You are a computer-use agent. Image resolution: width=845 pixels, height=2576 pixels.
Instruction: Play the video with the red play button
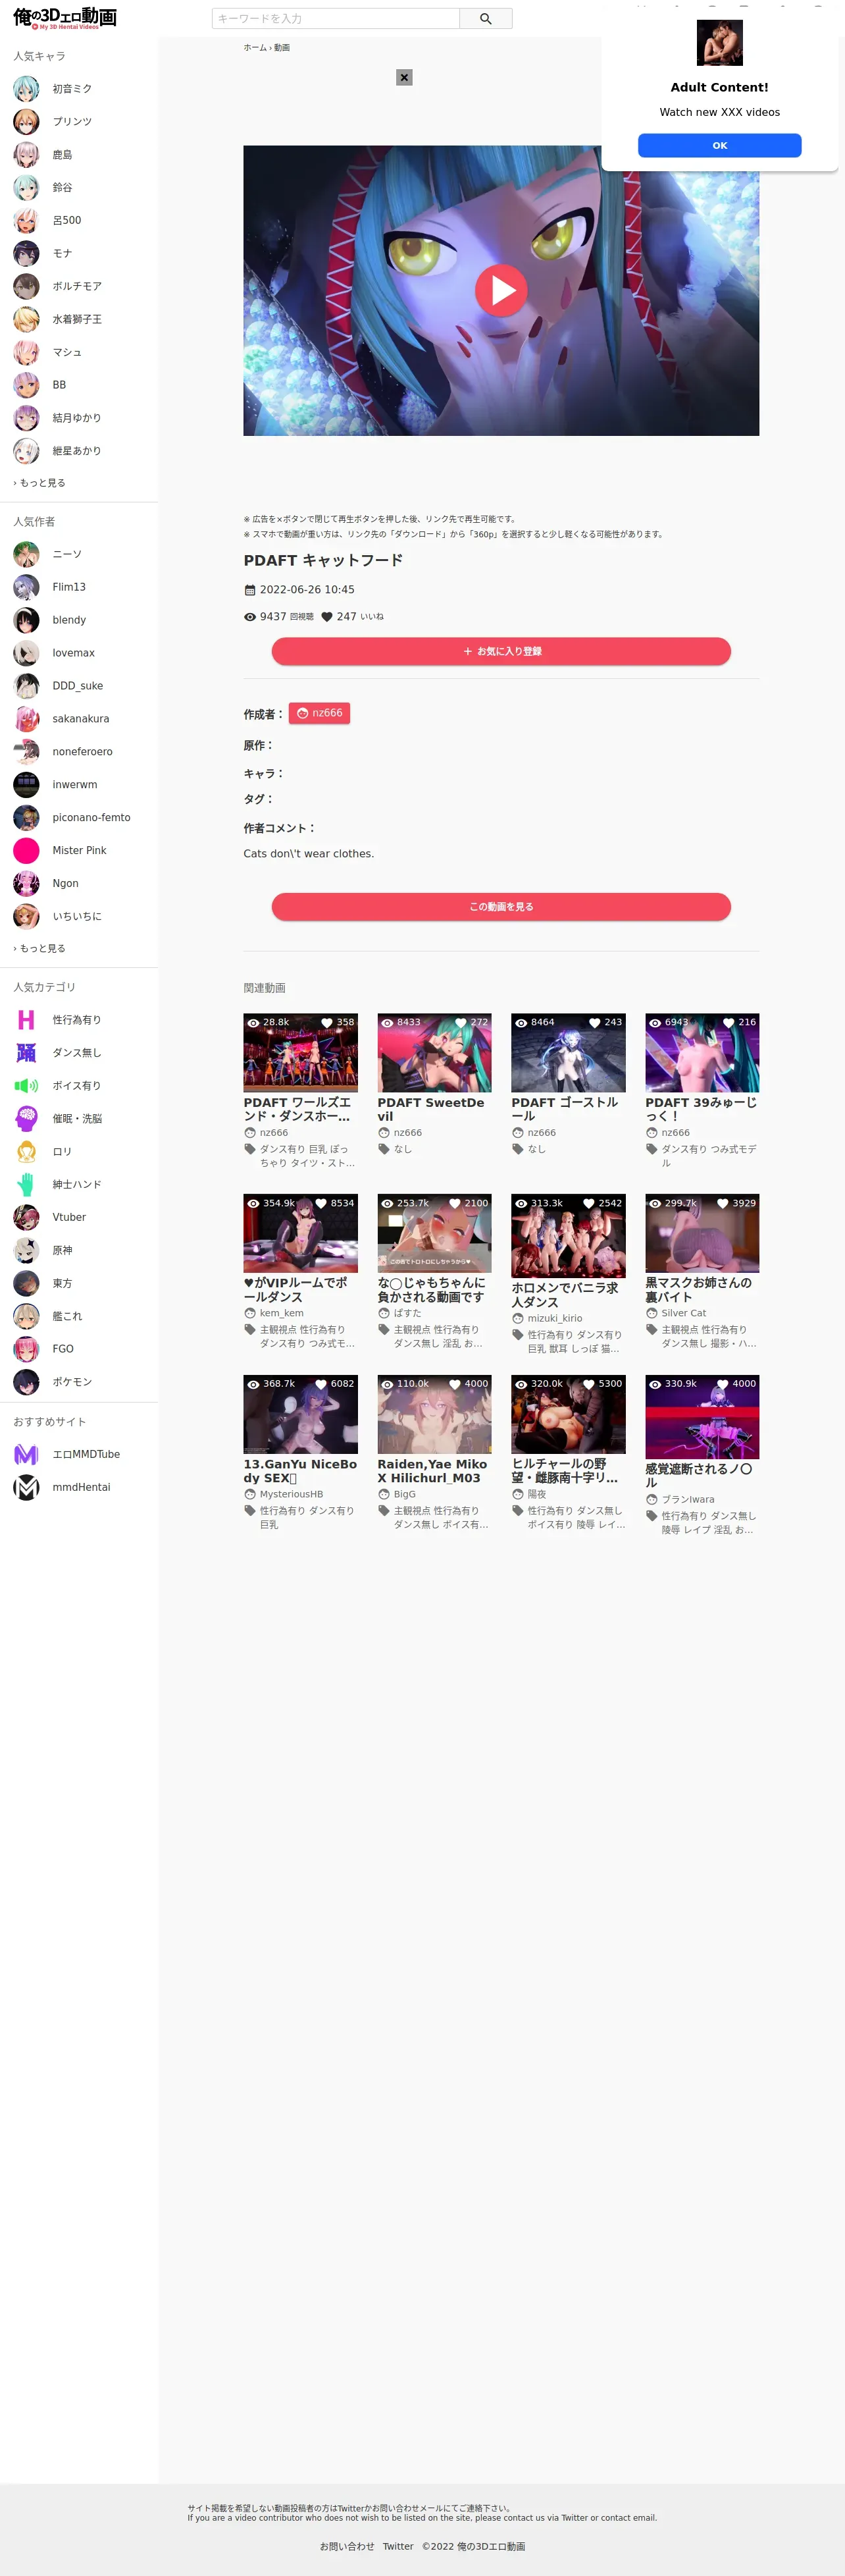click(x=501, y=290)
